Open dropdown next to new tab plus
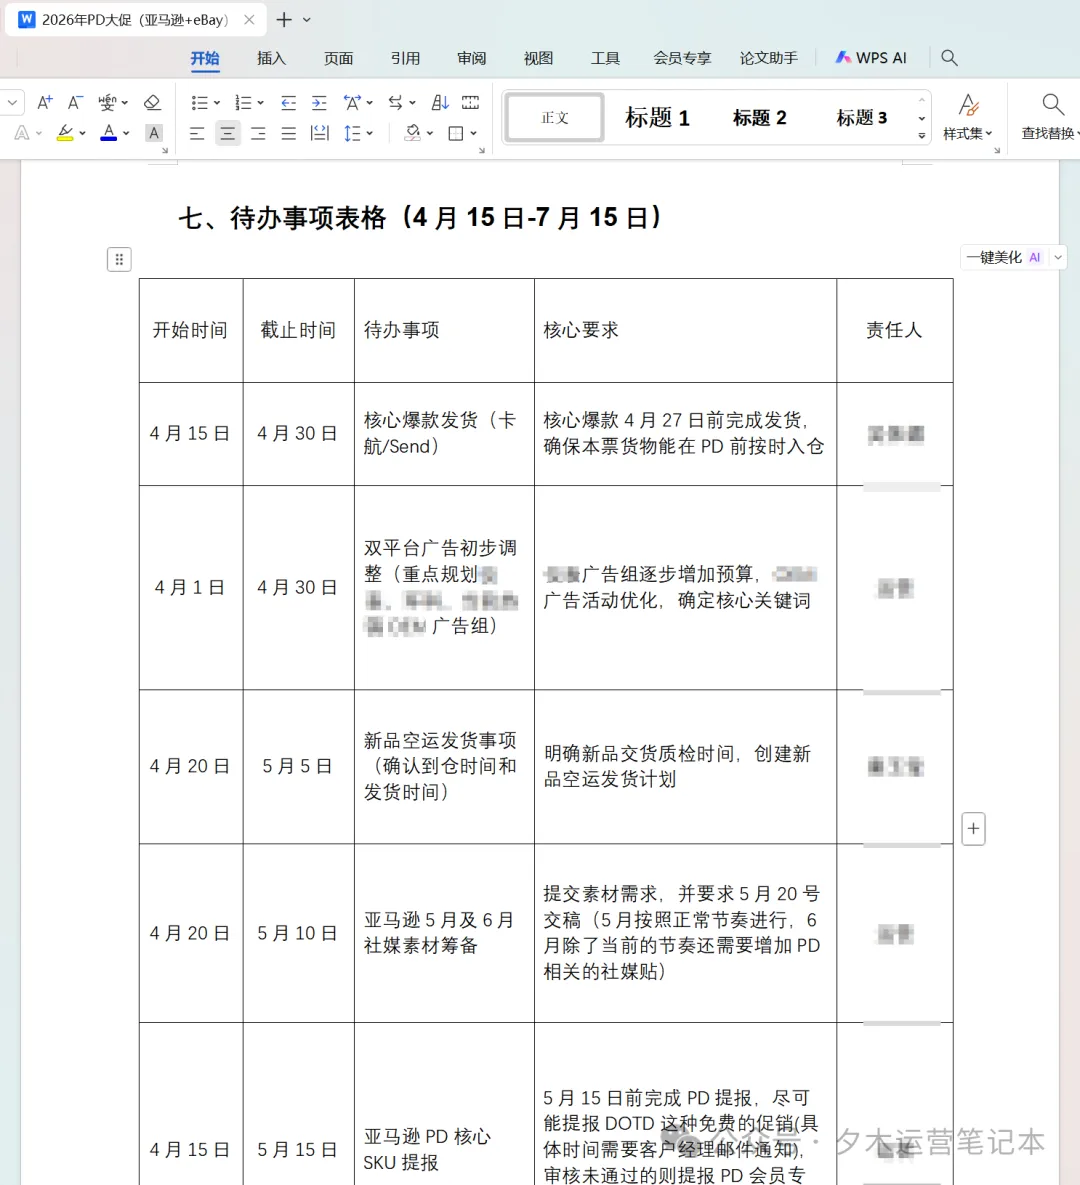 click(307, 20)
